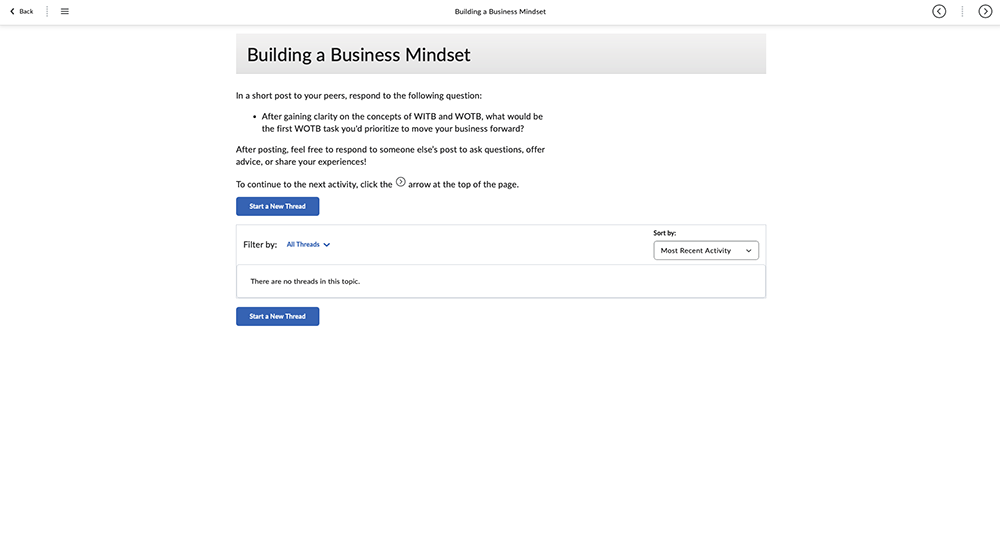Click the top bar title Building a Business Mindset

pos(500,11)
